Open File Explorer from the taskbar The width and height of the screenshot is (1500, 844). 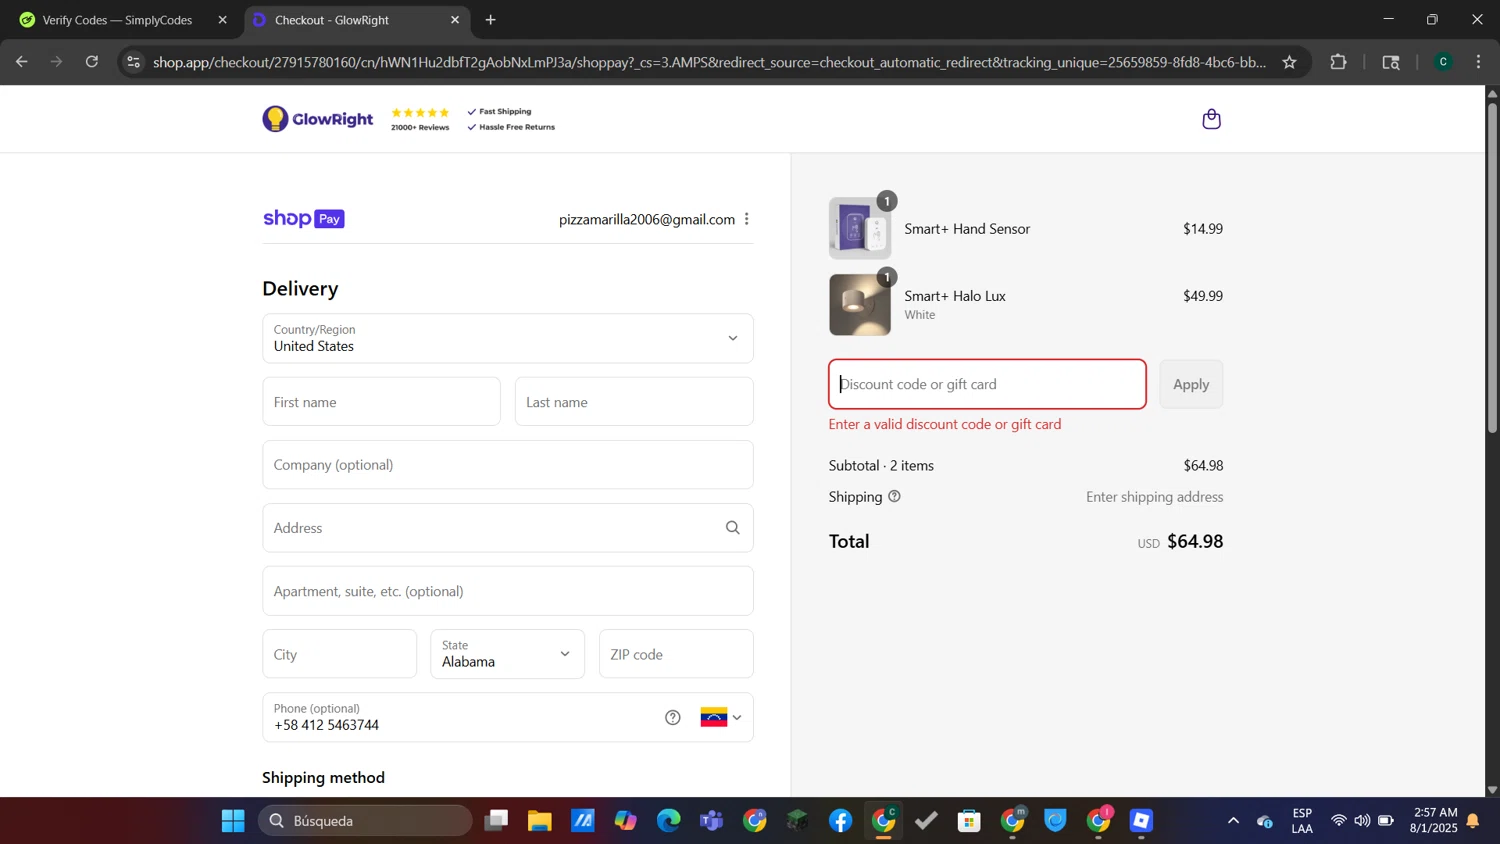(540, 821)
